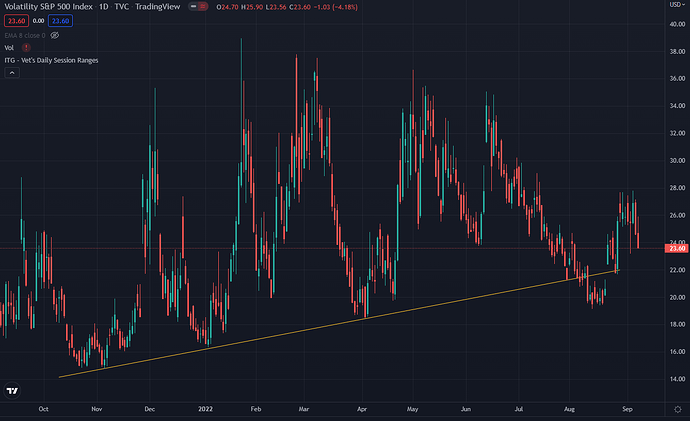Open chart settings gear in the bottom-right corner
690x421 pixels.
pyautogui.click(x=678, y=409)
